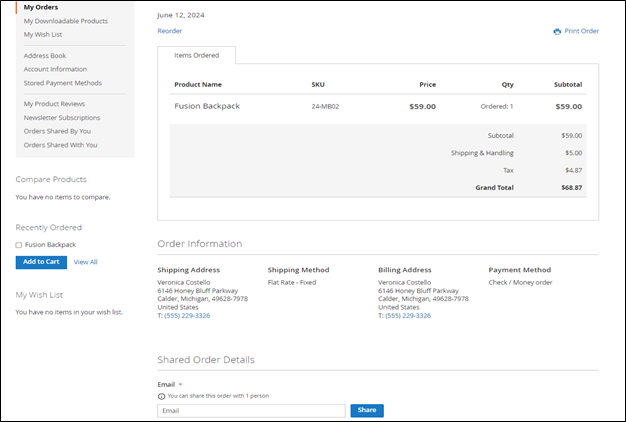Open My Product Reviews
Viewport: 626px width, 422px height.
[x=54, y=104]
